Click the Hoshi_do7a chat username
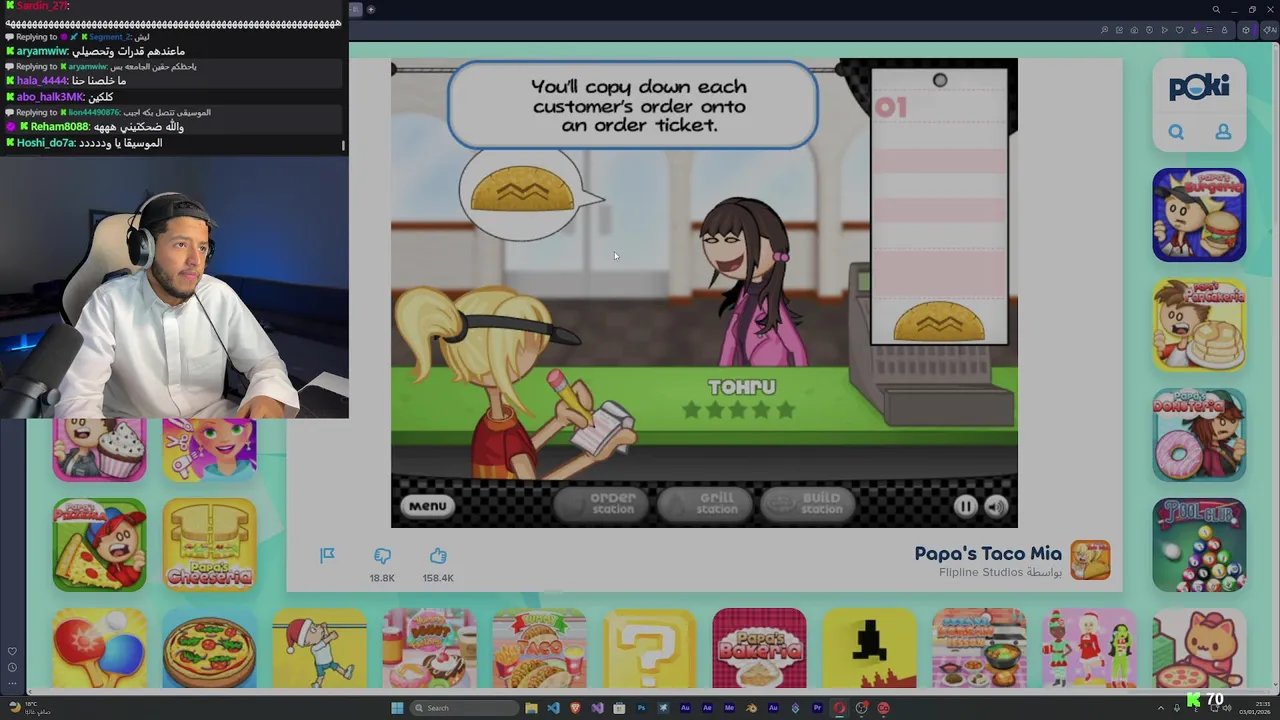This screenshot has width=1280, height=720. point(47,143)
